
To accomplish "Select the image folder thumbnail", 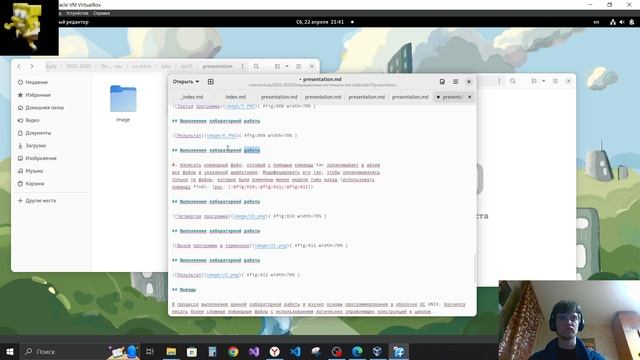I will (x=123, y=98).
